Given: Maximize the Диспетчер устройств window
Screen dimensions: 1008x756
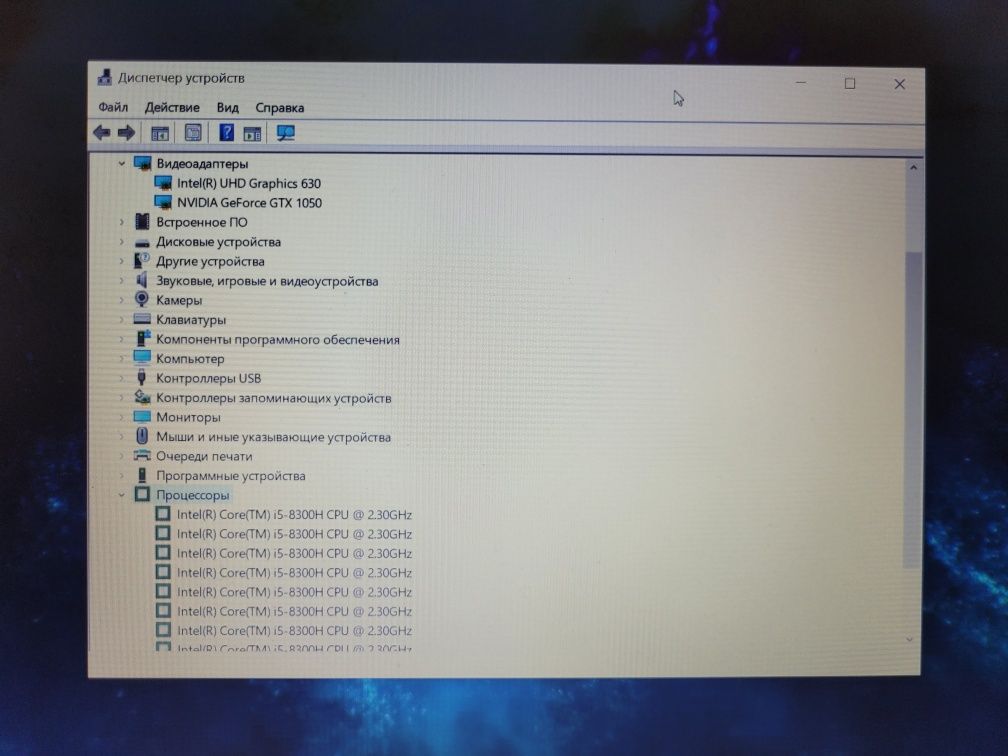Looking at the screenshot, I should 850,84.
